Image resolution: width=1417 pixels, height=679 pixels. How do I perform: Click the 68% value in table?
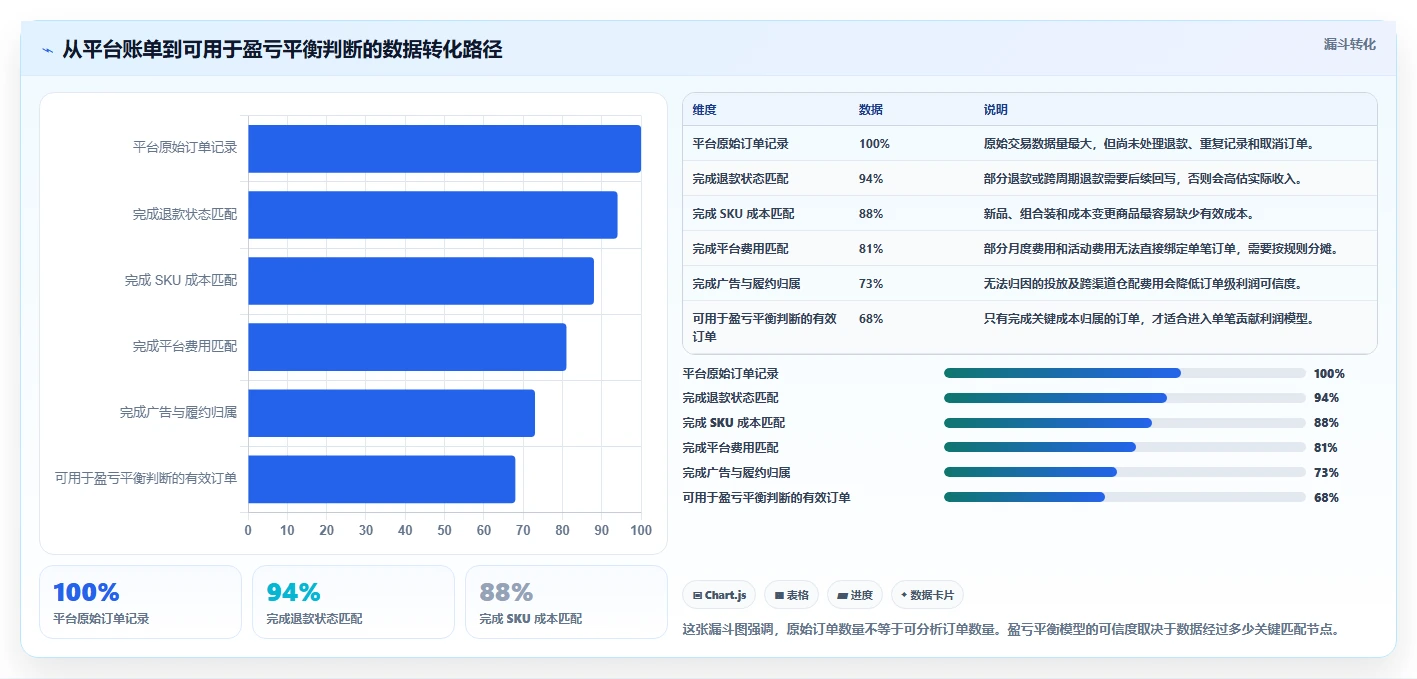point(870,319)
